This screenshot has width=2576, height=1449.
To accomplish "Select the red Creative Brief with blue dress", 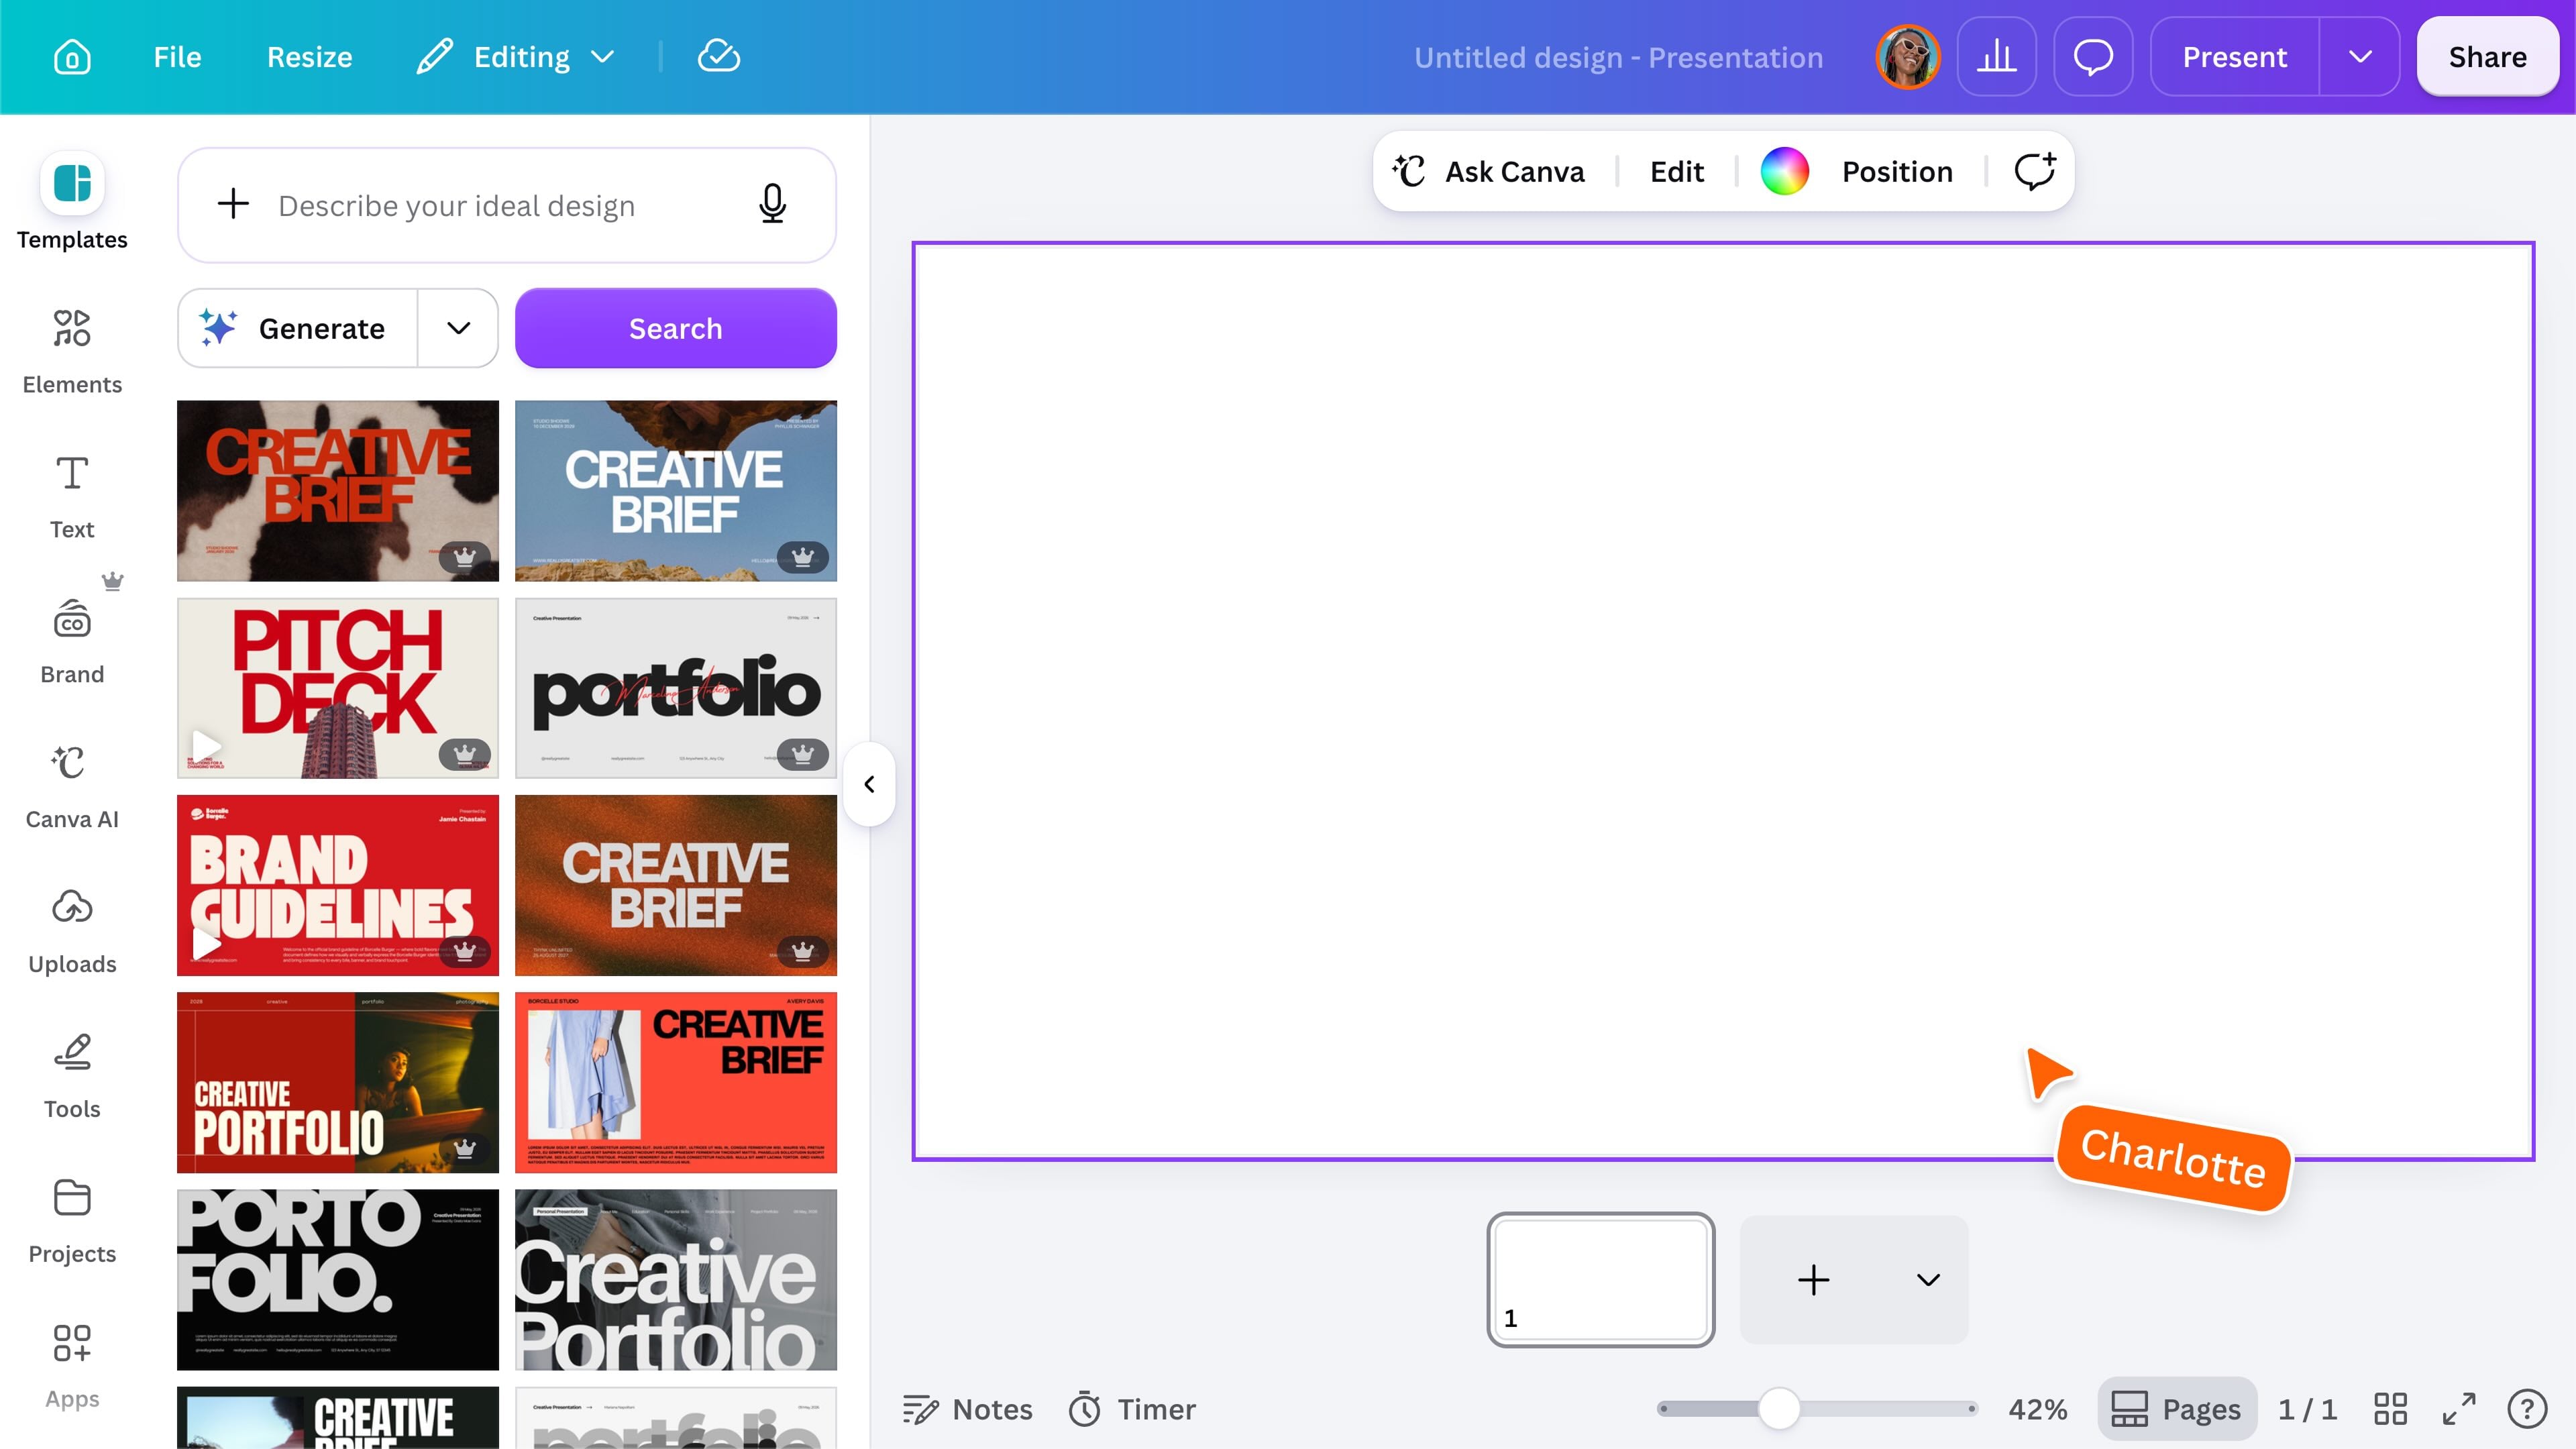I will [675, 1082].
